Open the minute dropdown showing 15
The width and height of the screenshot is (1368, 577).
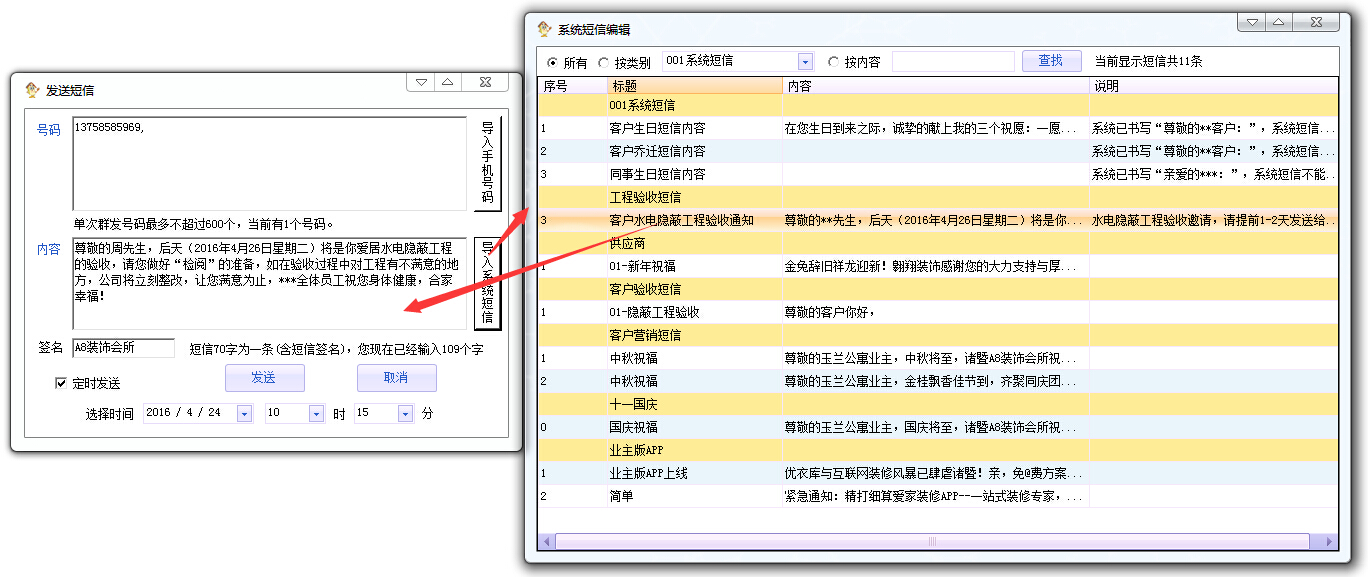(x=405, y=413)
